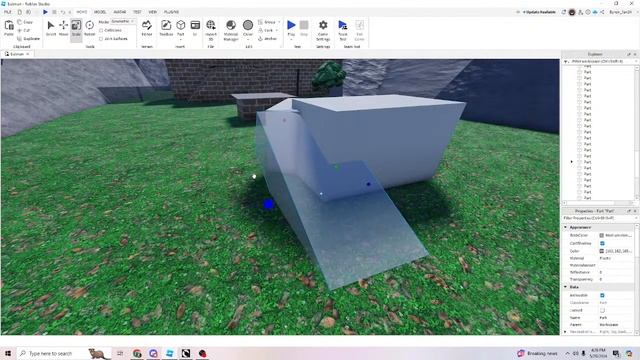Open the FILE menu
This screenshot has width=640, height=360.
click(x=8, y=12)
